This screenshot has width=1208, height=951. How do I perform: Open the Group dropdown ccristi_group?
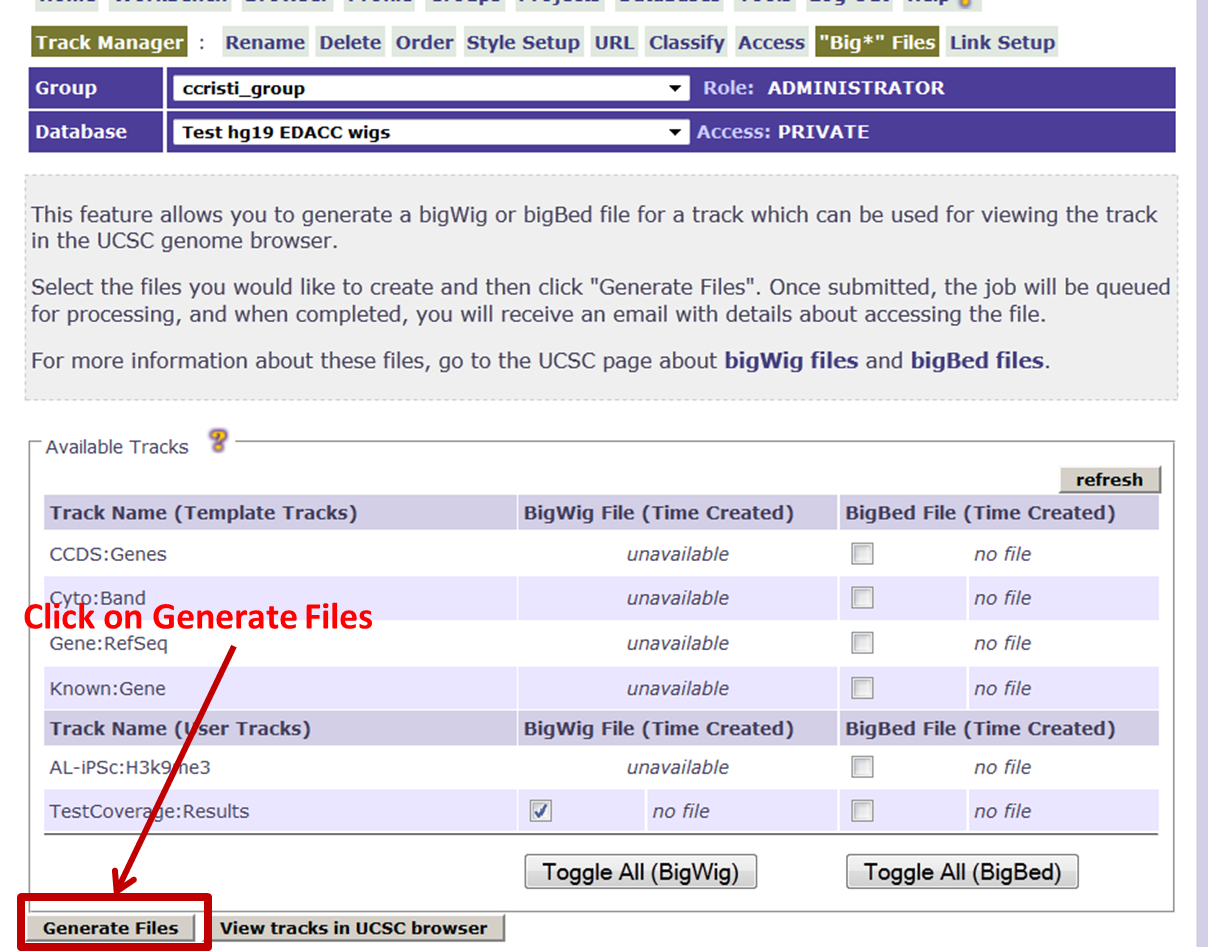coord(430,88)
